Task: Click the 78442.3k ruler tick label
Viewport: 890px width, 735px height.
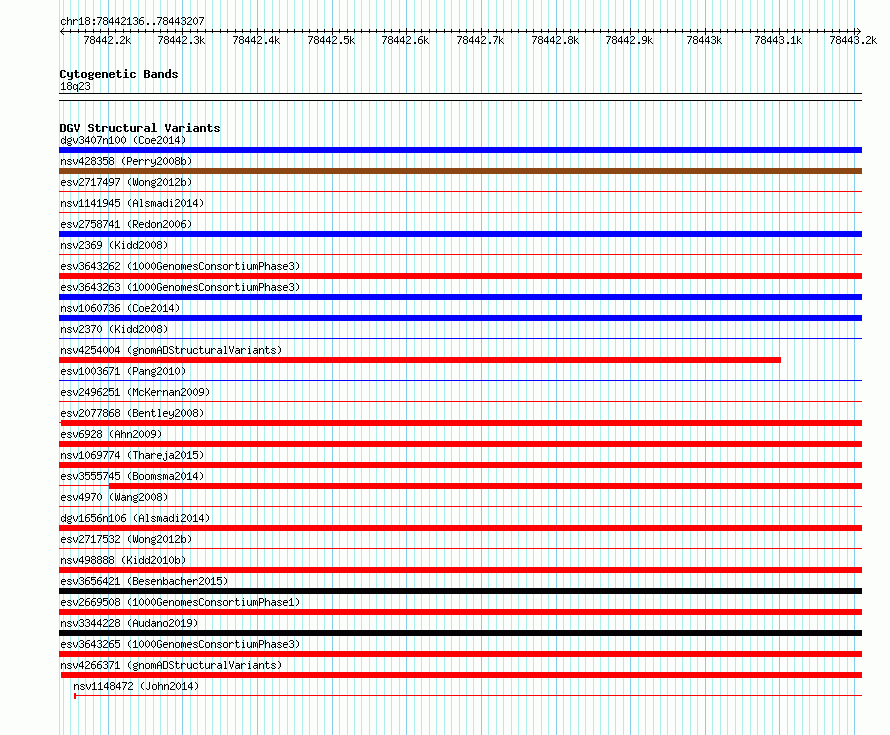Action: click(182, 40)
